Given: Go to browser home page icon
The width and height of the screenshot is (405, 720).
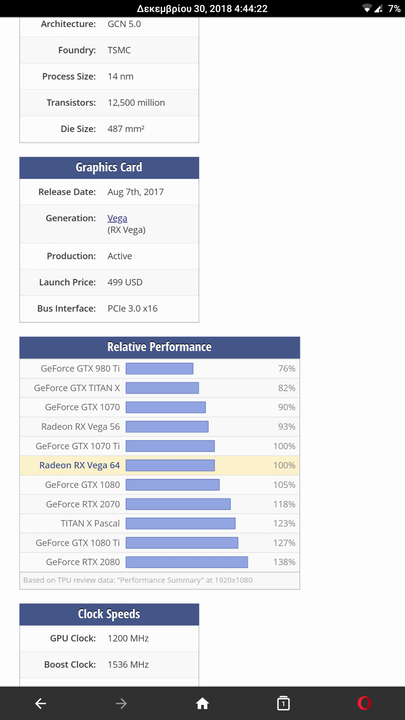Looking at the screenshot, I should pyautogui.click(x=202, y=703).
